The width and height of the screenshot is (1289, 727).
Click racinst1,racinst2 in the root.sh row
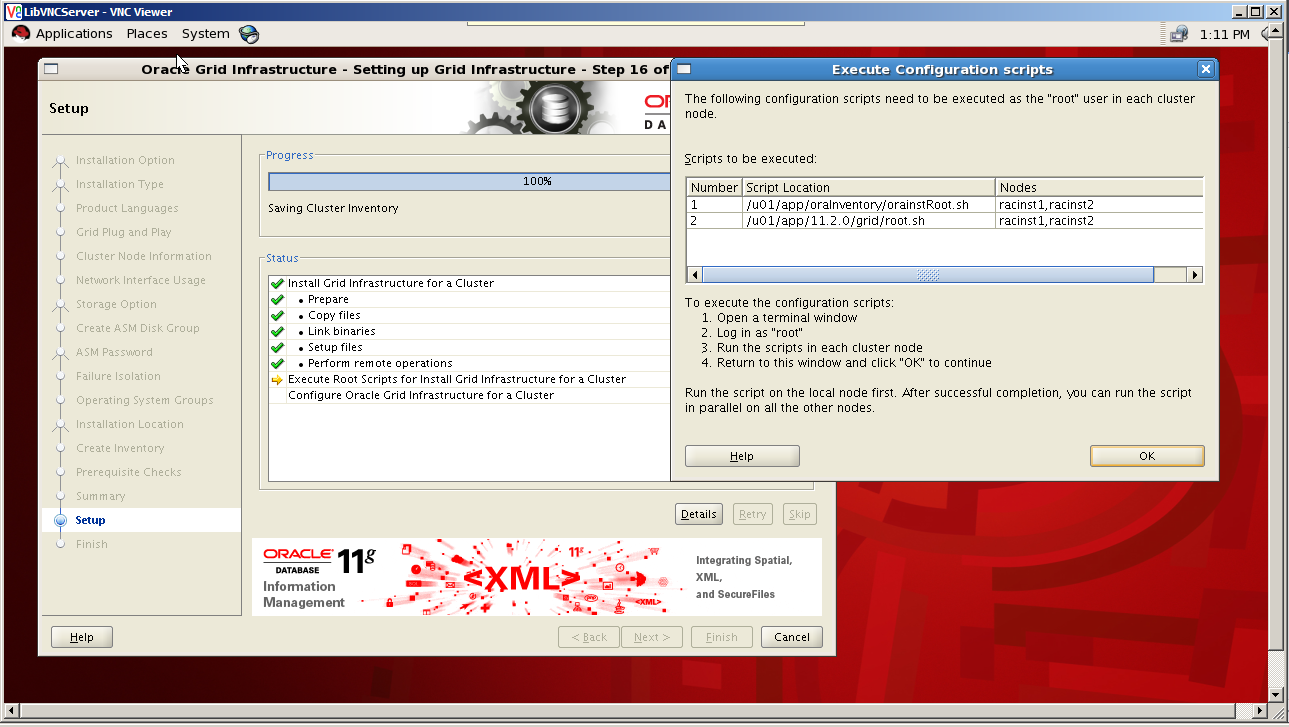click(x=1046, y=220)
